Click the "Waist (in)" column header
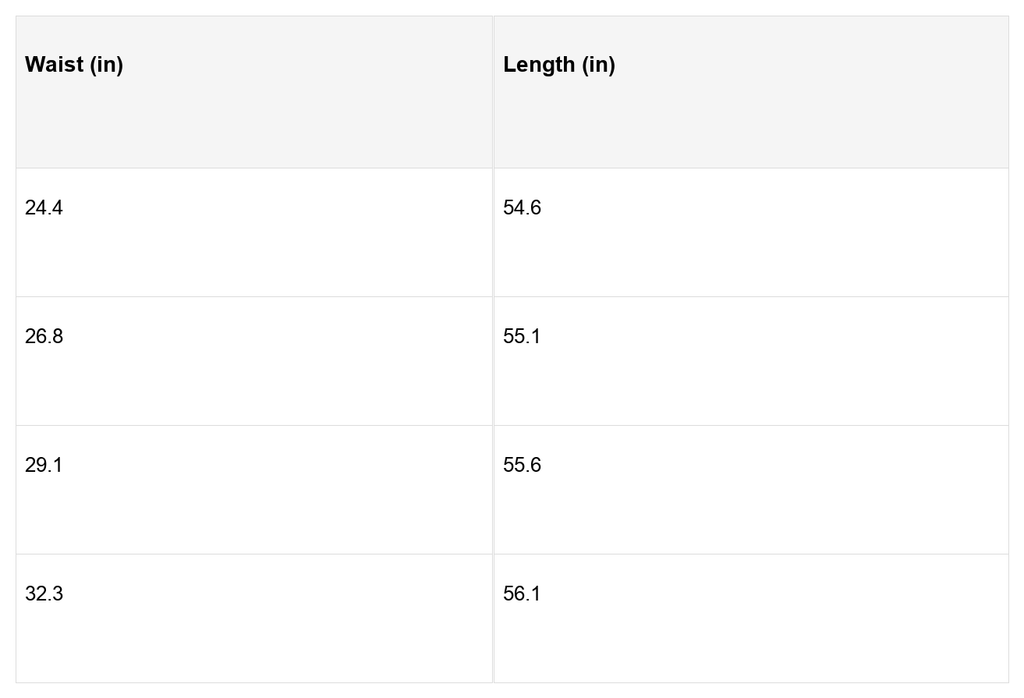 click(74, 65)
